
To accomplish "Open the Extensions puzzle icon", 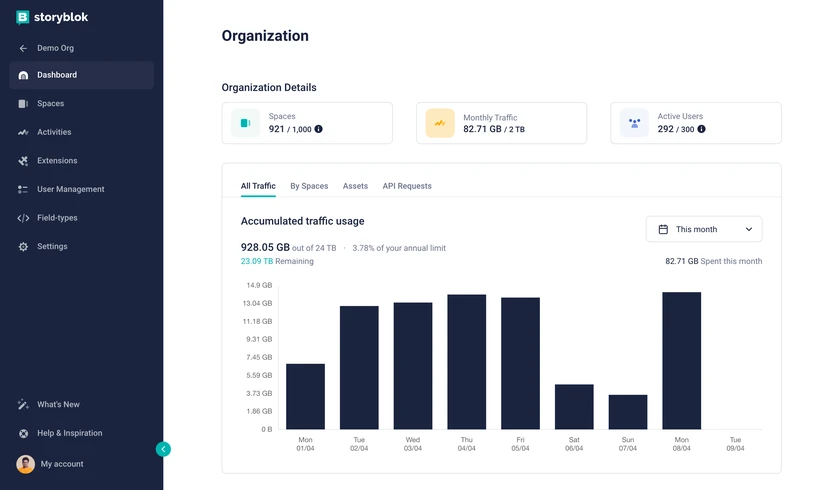I will [x=23, y=161].
